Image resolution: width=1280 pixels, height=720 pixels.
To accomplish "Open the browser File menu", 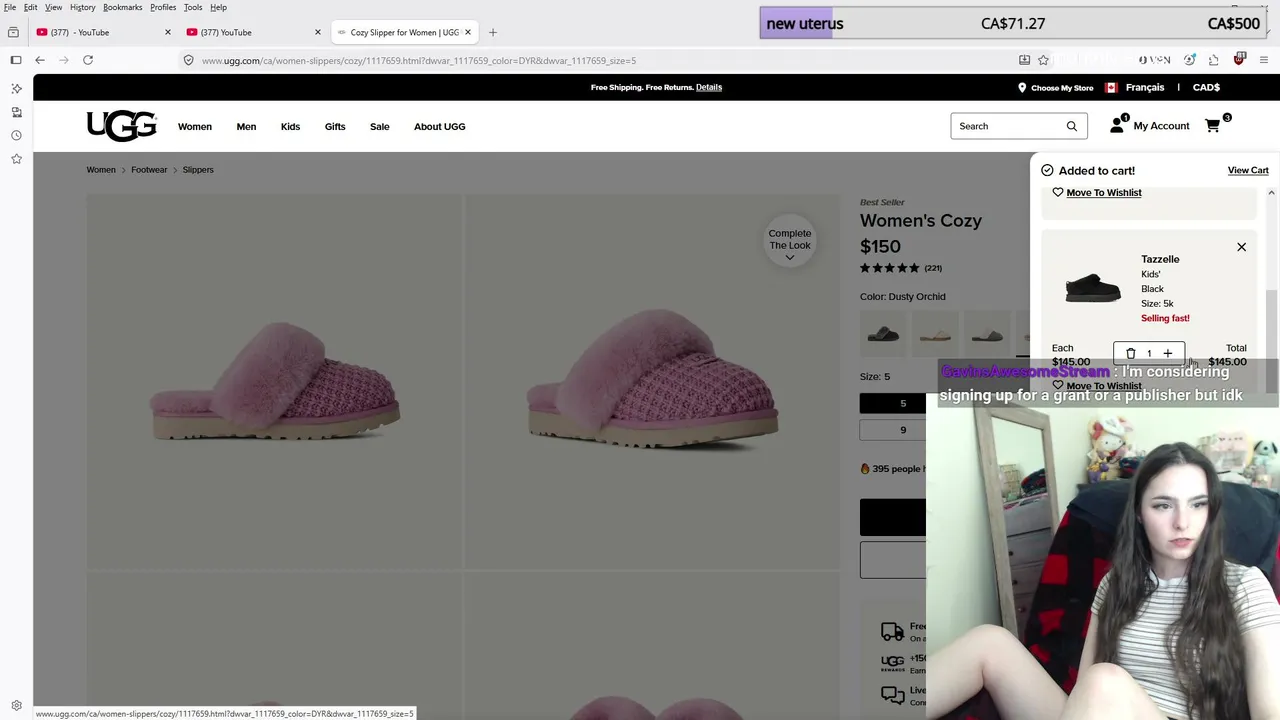I will tap(10, 7).
